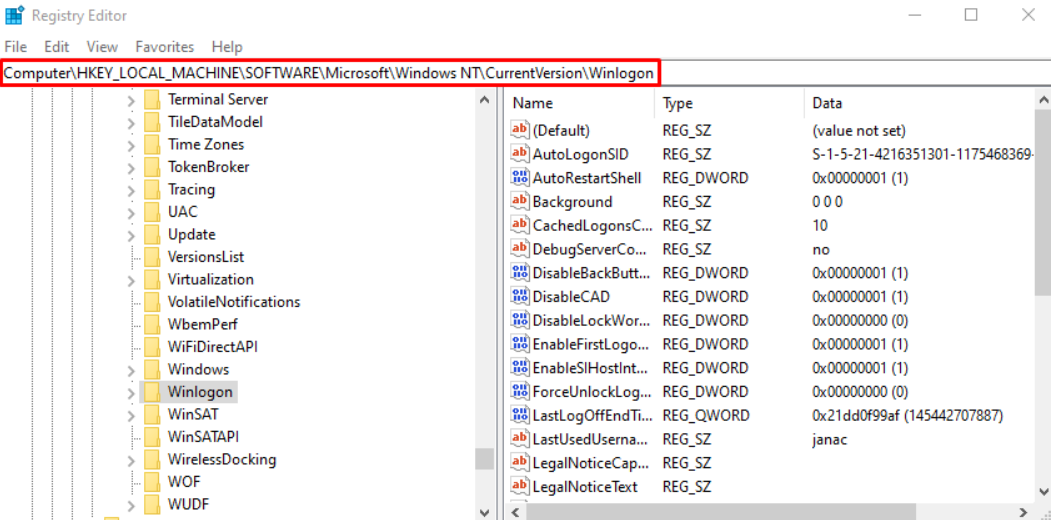This screenshot has width=1051, height=520.
Task: Select the ForceUnlockLog... DWORD icon
Action: point(519,391)
